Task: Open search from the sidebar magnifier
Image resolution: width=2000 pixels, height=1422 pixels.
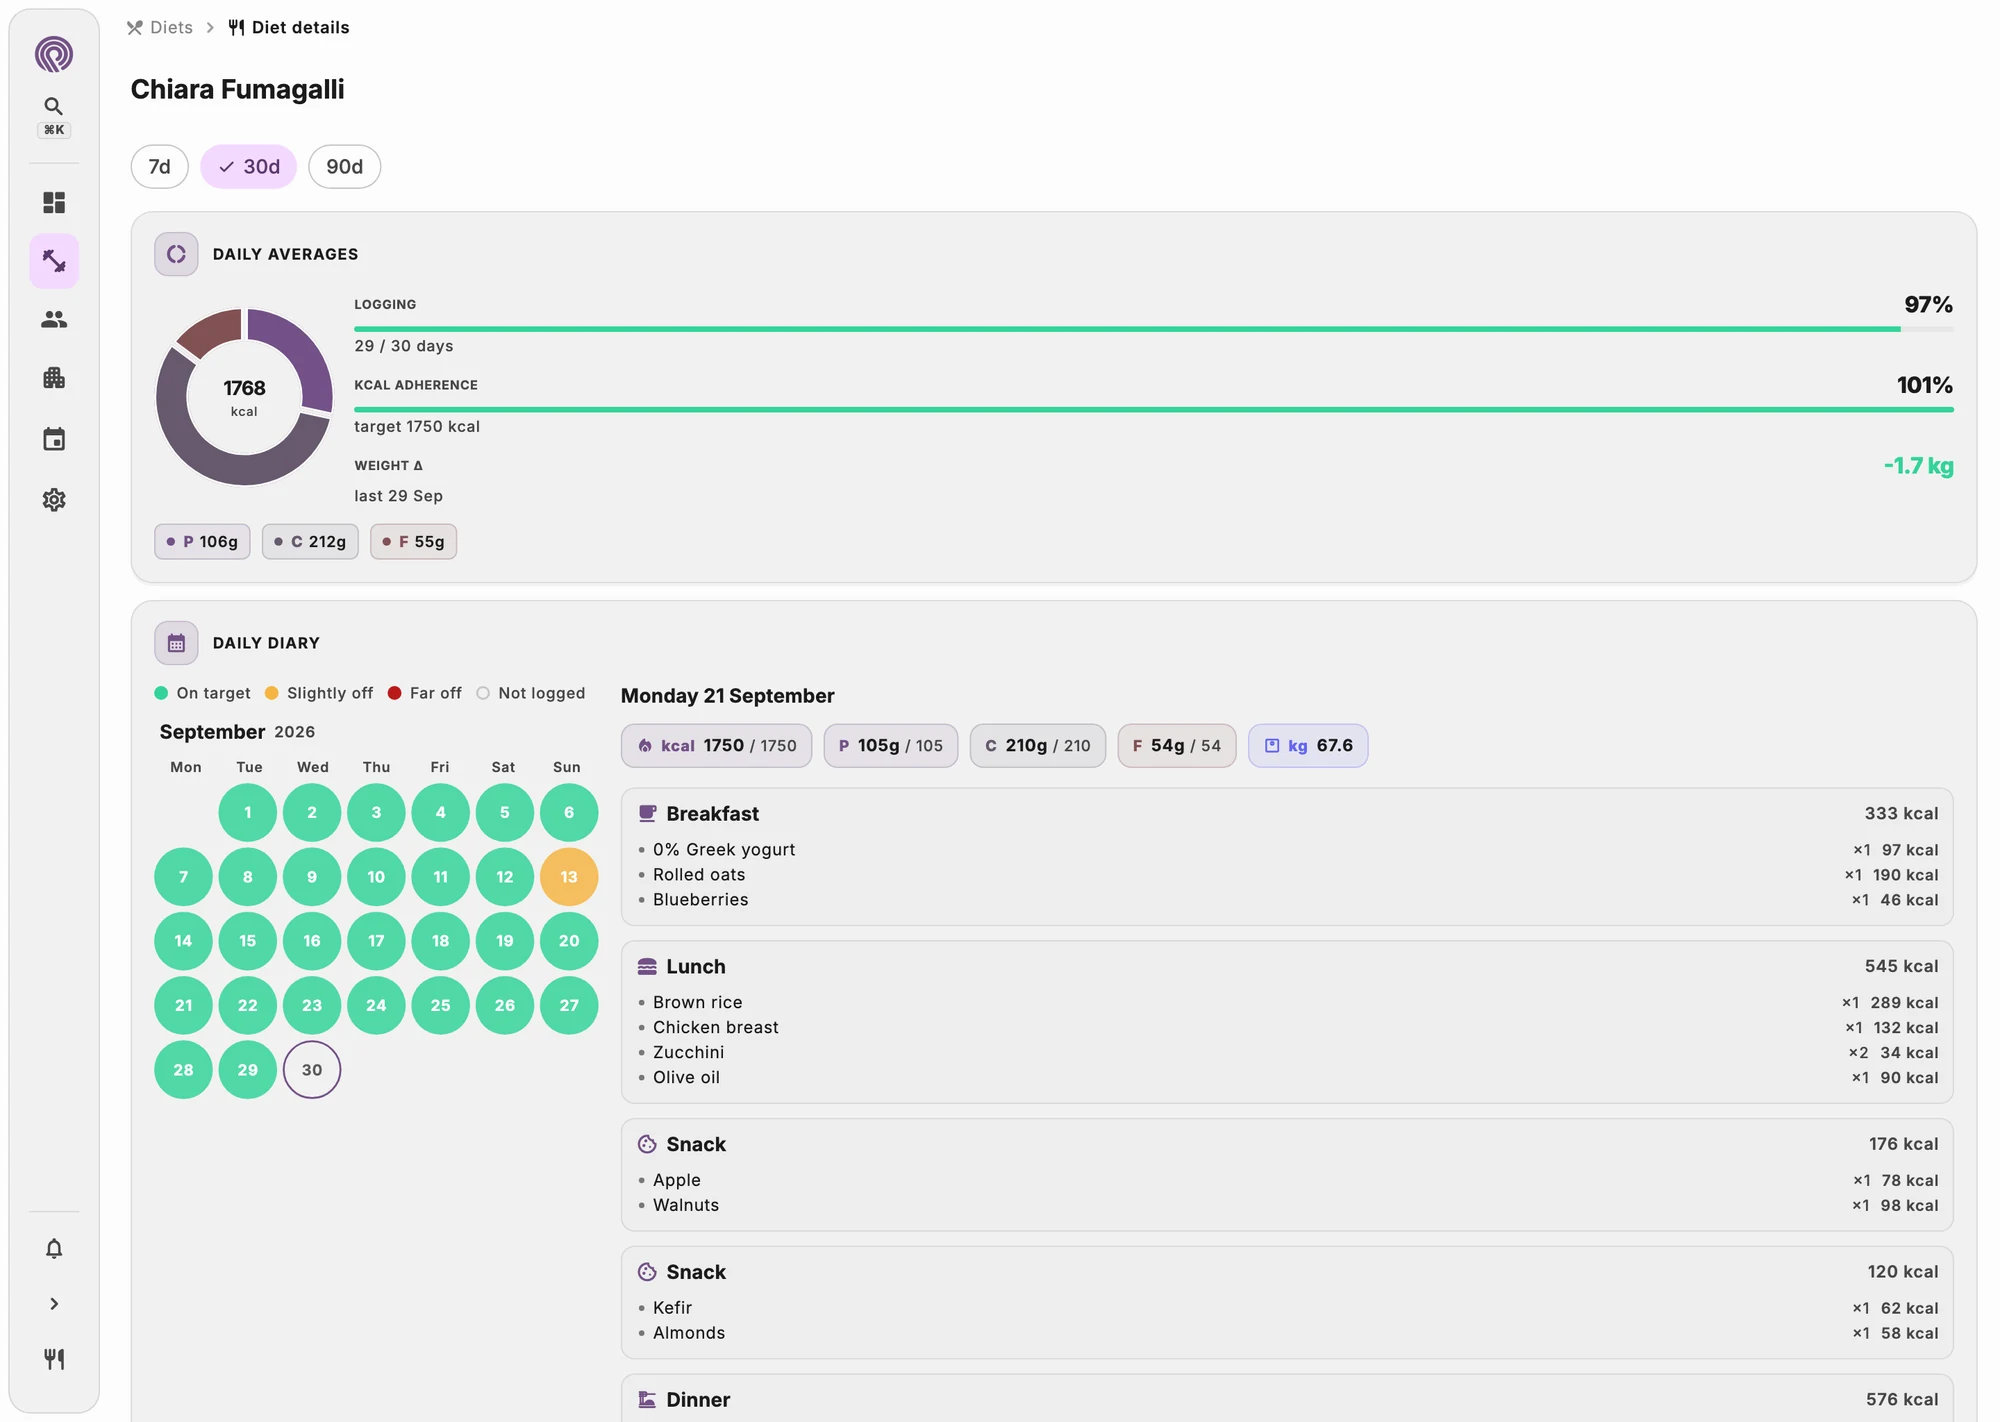Action: tap(54, 106)
